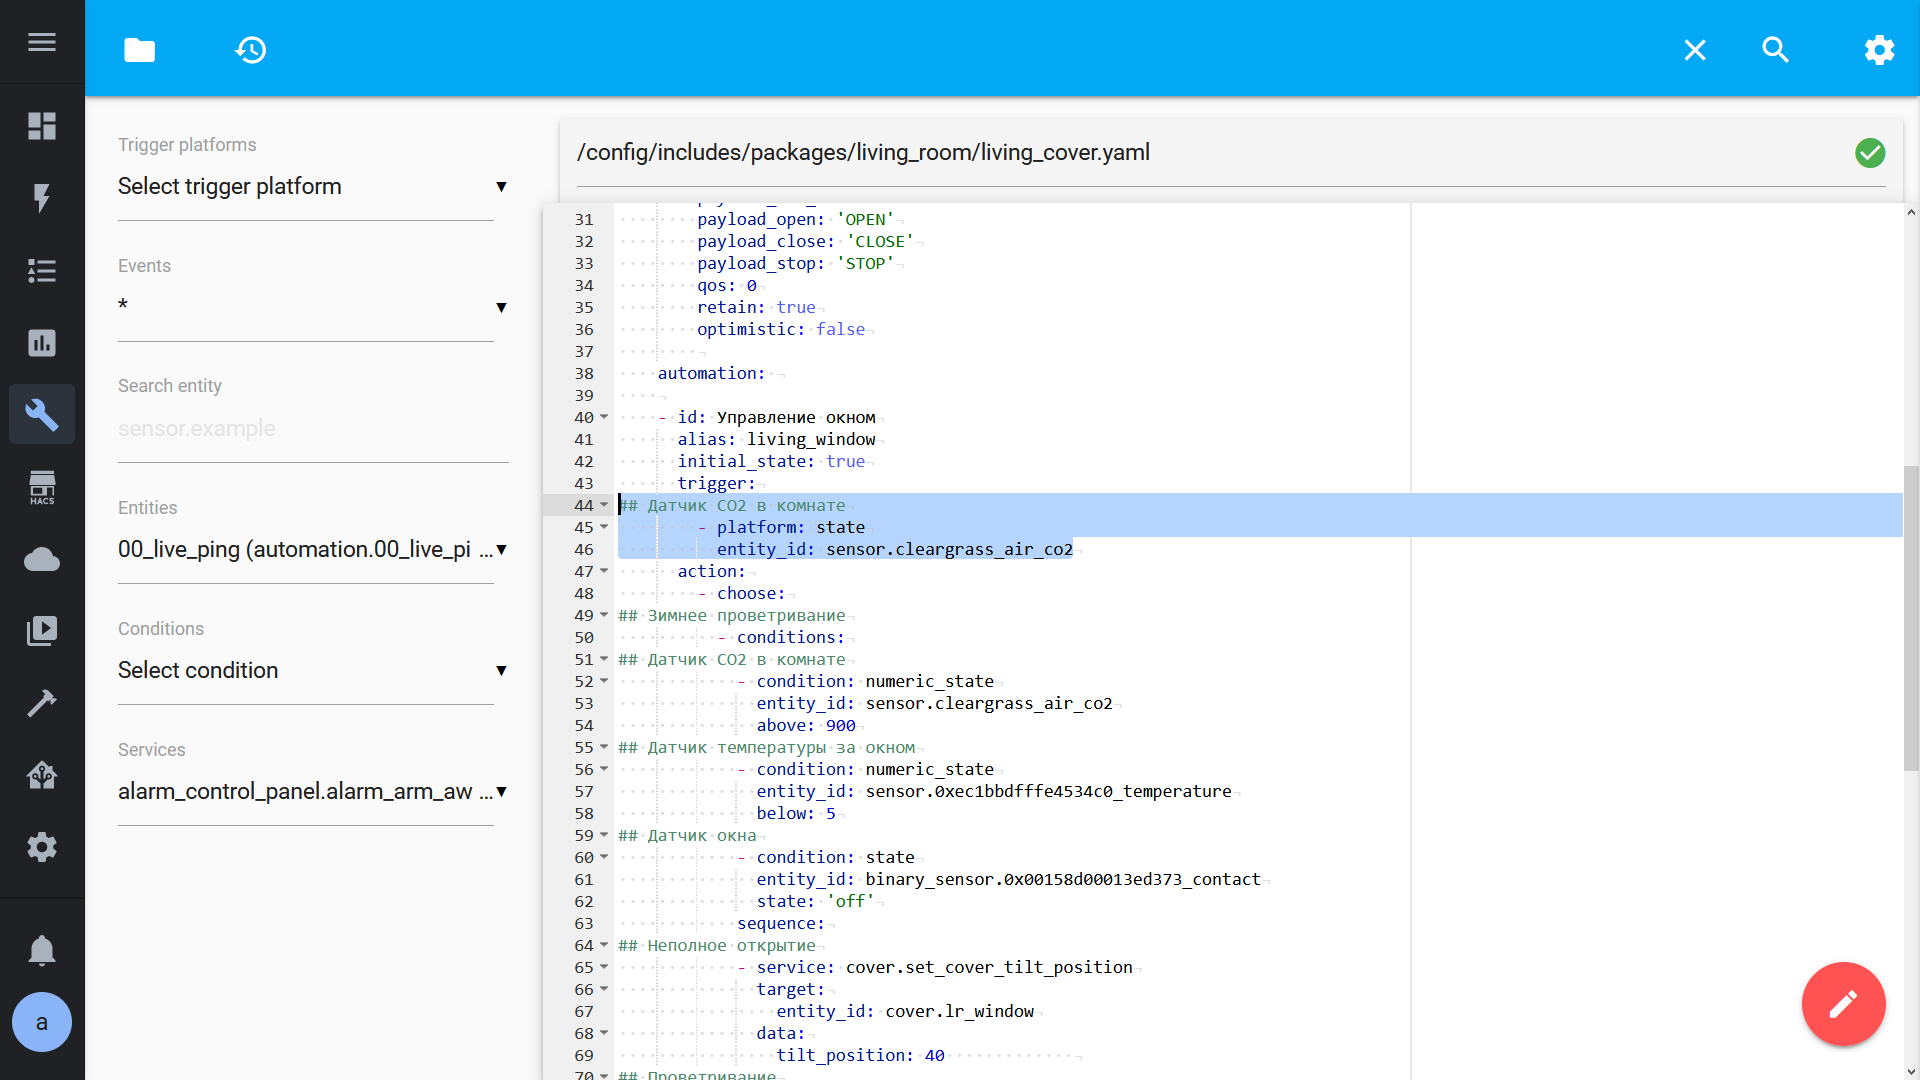Open HACS in the sidebar
Image resolution: width=1920 pixels, height=1080 pixels.
(42, 487)
